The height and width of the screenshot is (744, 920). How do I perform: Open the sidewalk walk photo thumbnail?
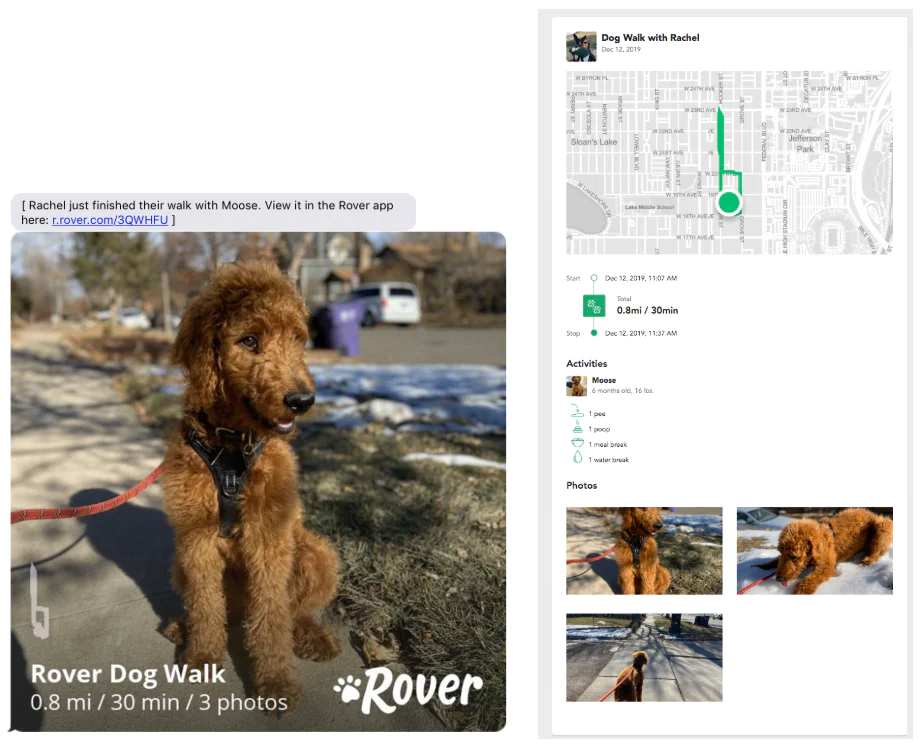(644, 657)
